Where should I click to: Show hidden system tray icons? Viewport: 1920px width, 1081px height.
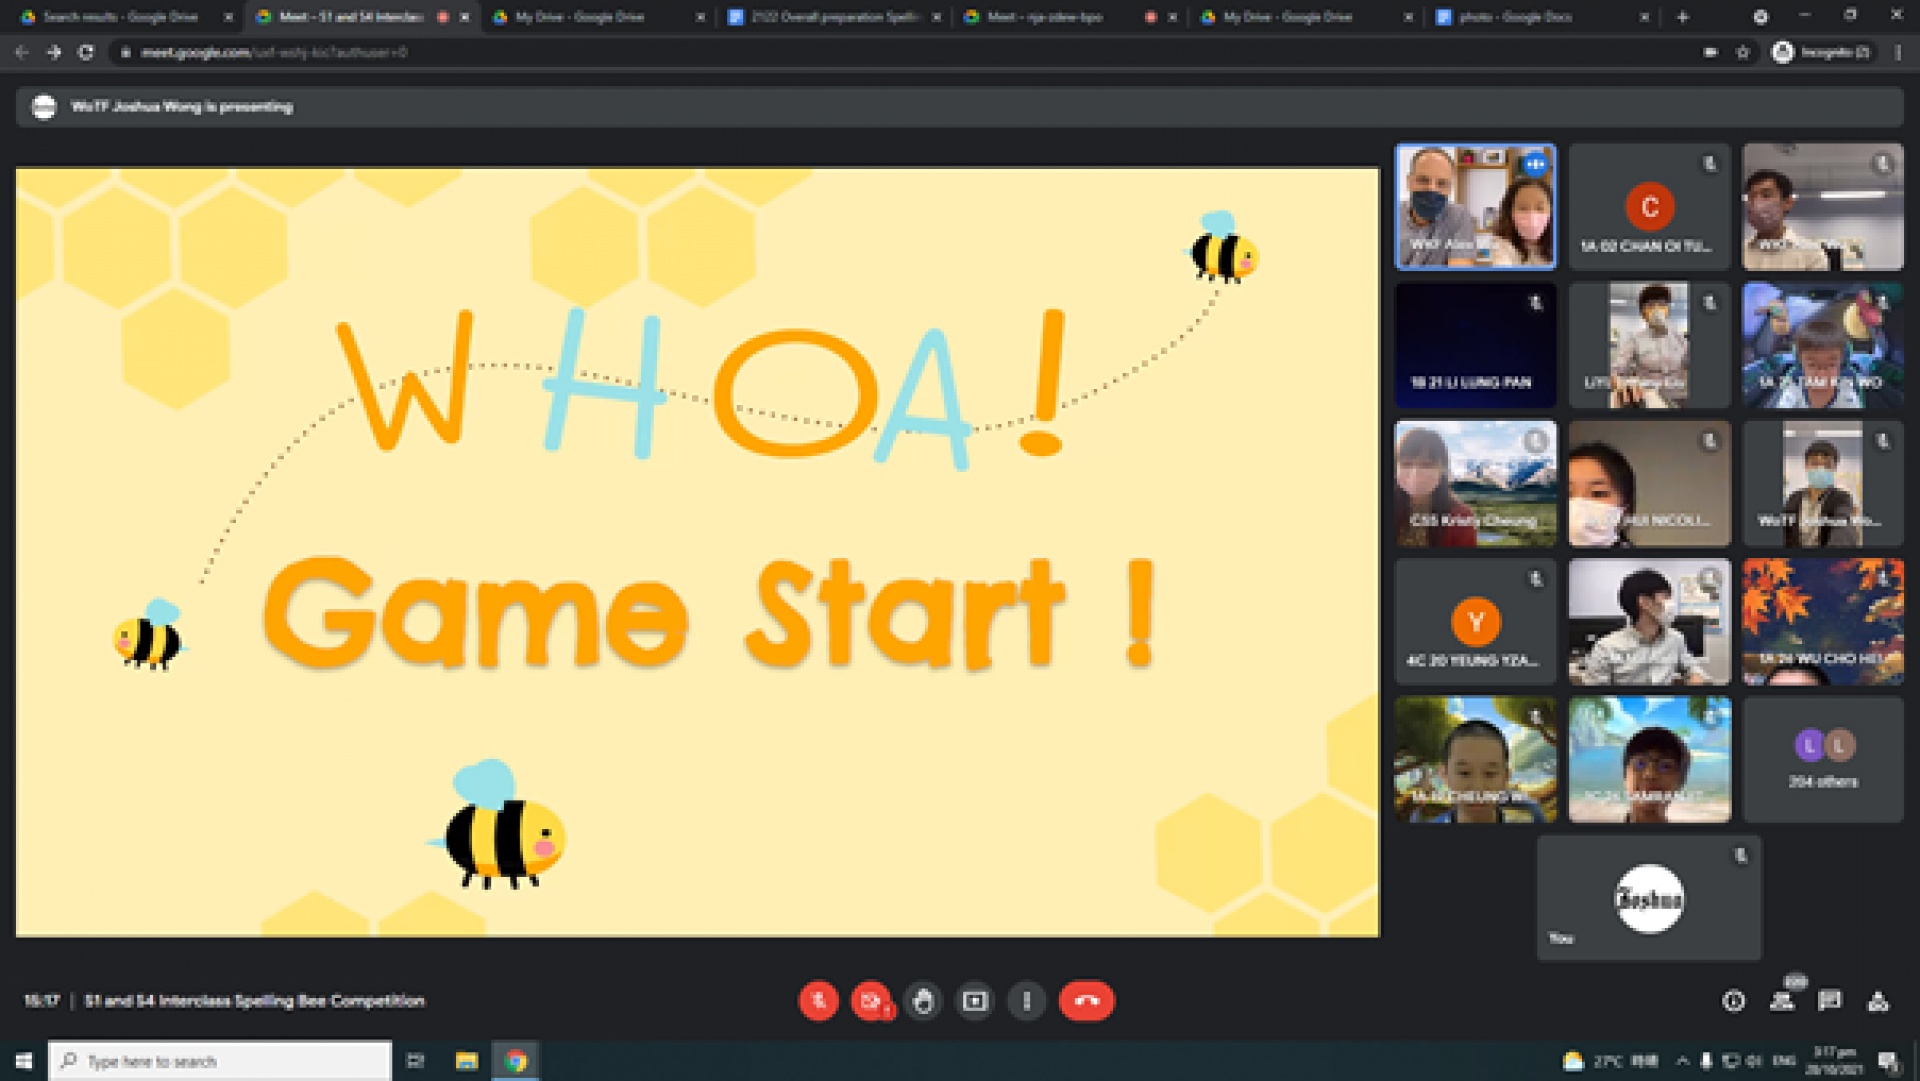point(1683,1061)
